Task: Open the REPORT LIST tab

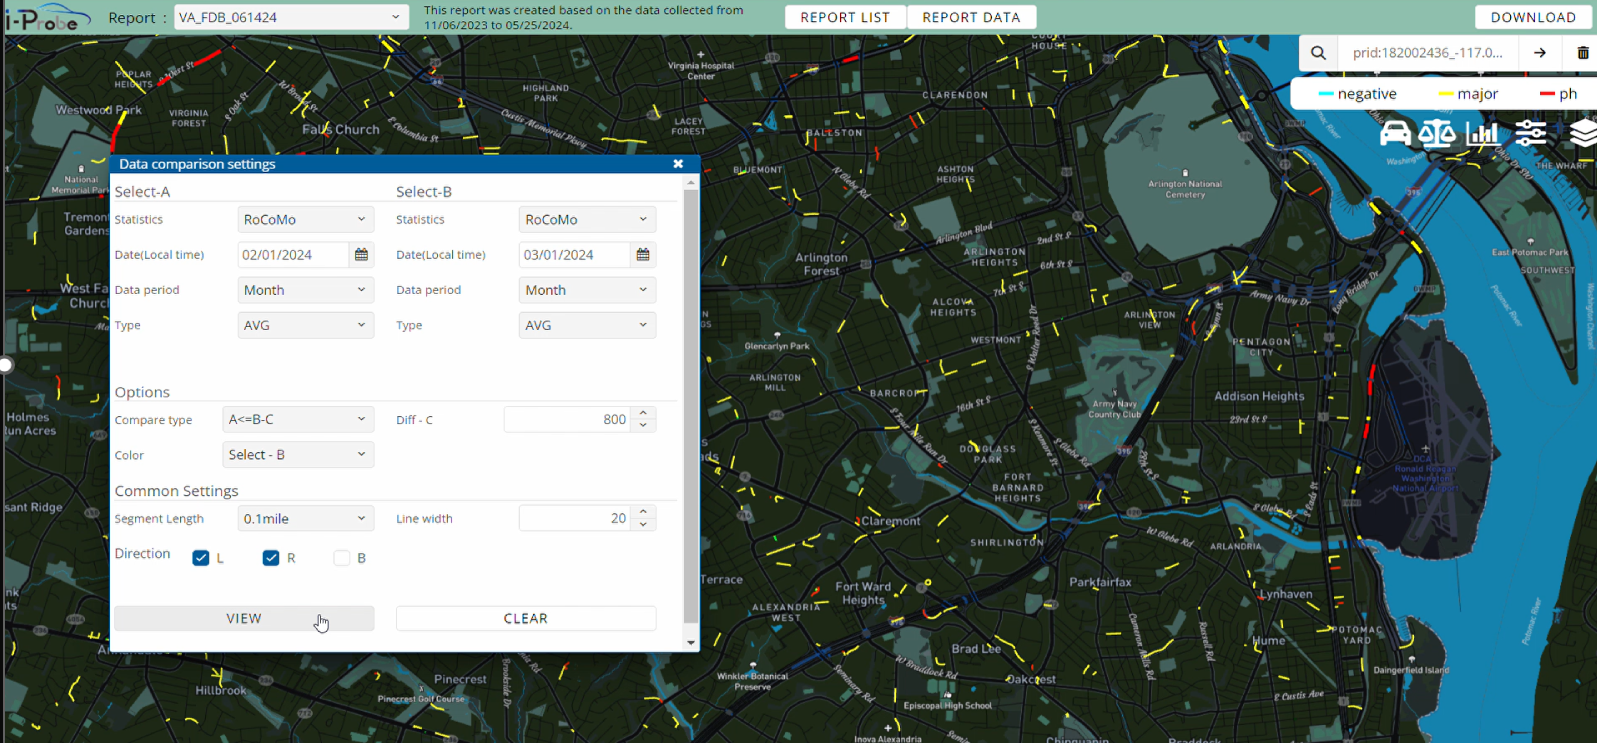Action: click(x=845, y=17)
